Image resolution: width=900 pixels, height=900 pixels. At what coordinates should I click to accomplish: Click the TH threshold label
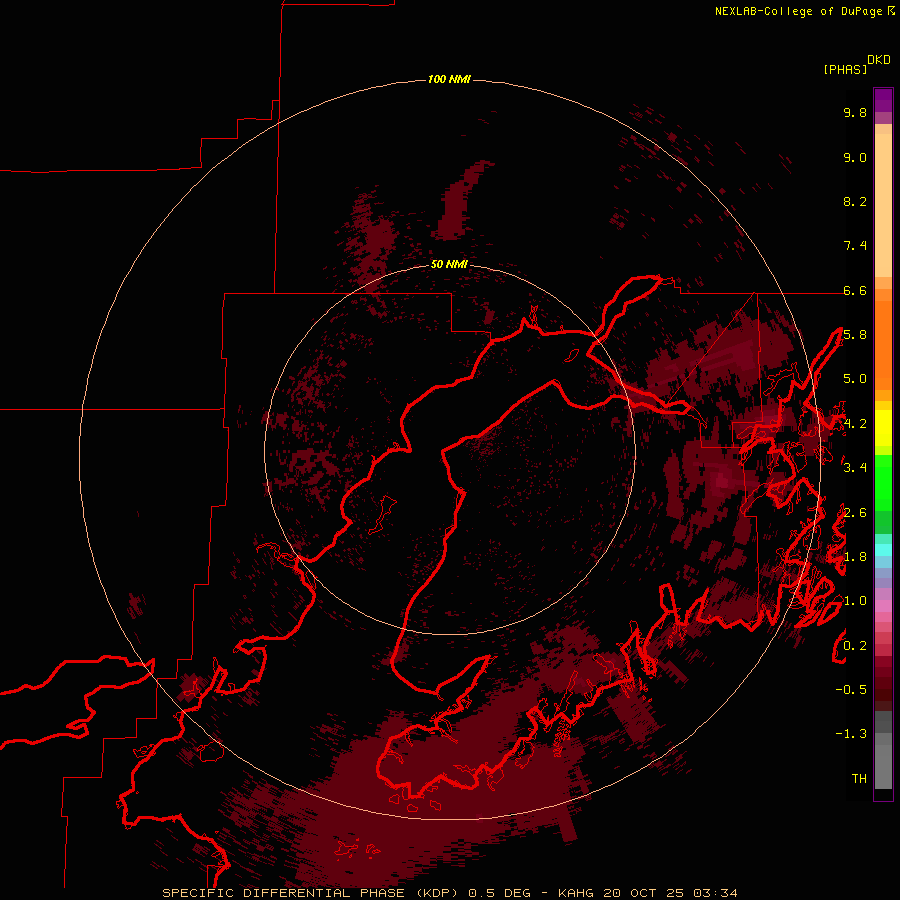coord(859,779)
